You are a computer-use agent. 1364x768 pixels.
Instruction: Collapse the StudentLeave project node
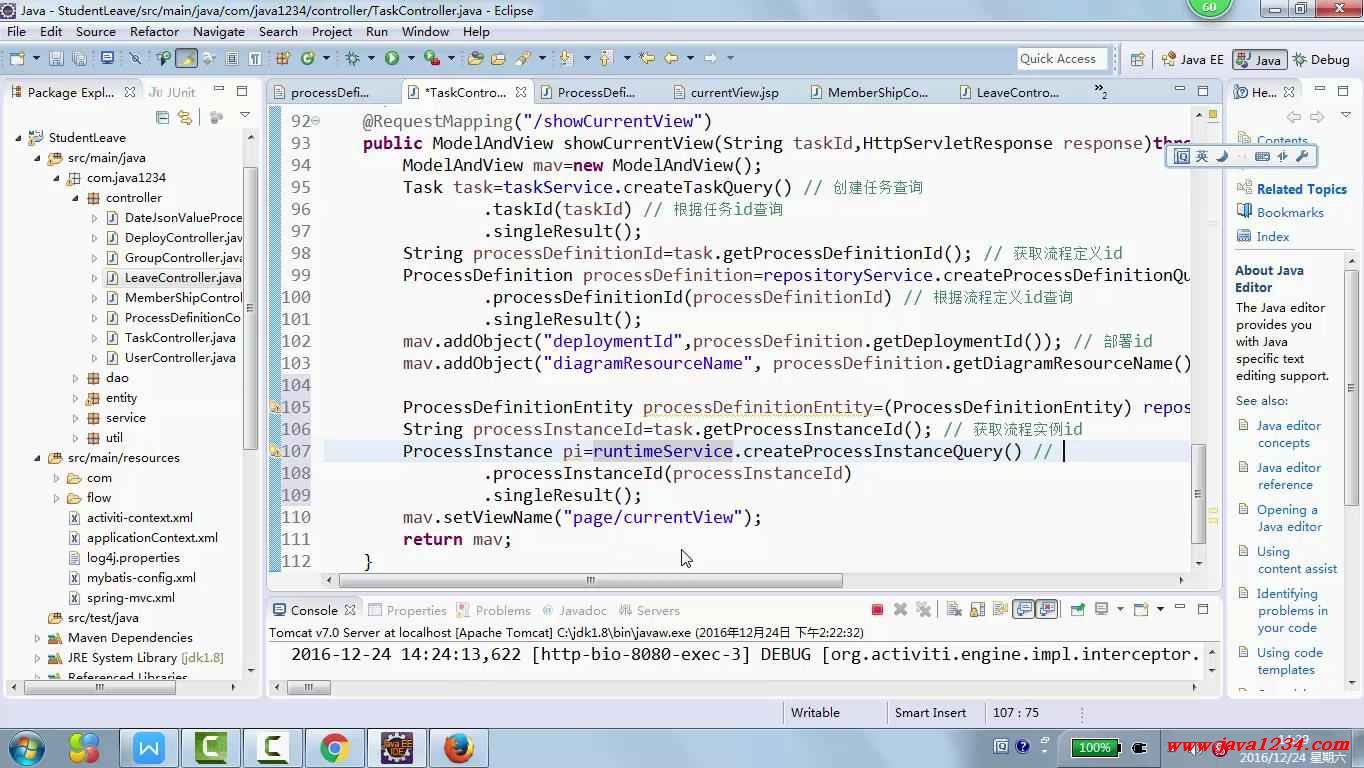click(19, 137)
